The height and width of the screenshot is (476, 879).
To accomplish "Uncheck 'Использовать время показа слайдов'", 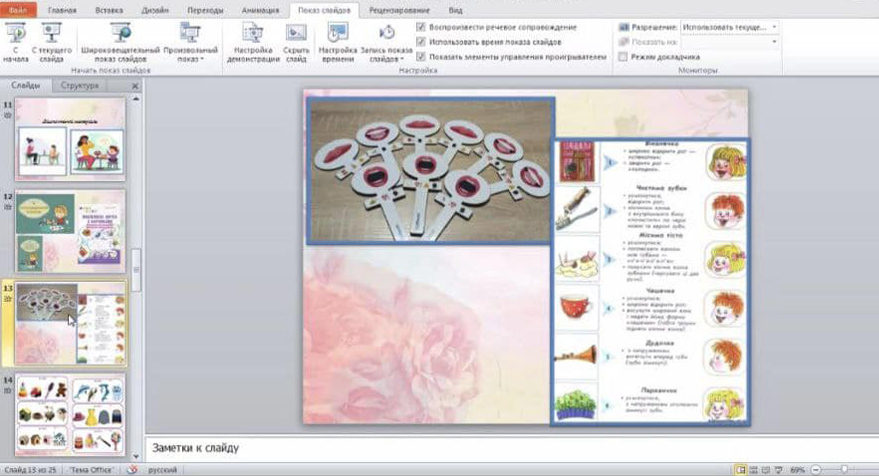I will click(421, 42).
